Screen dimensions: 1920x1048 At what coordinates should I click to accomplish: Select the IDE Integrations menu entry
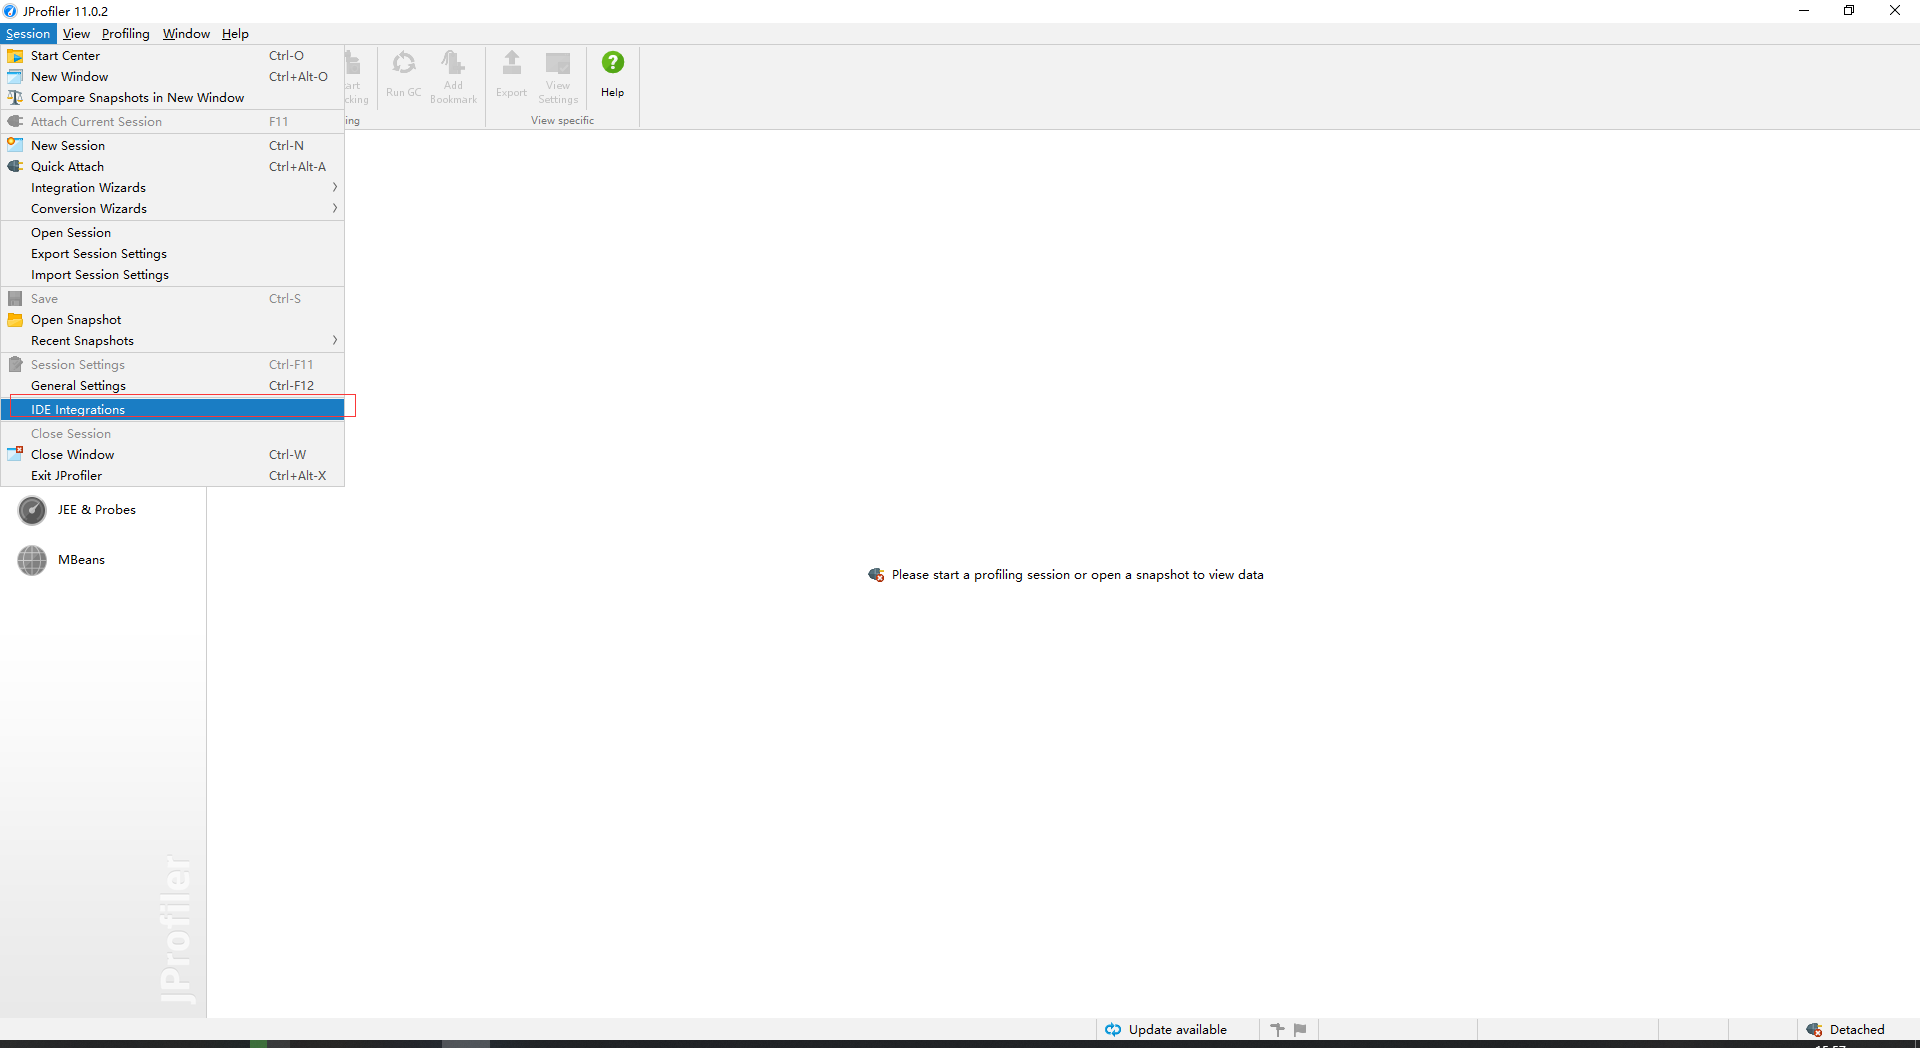coord(172,410)
